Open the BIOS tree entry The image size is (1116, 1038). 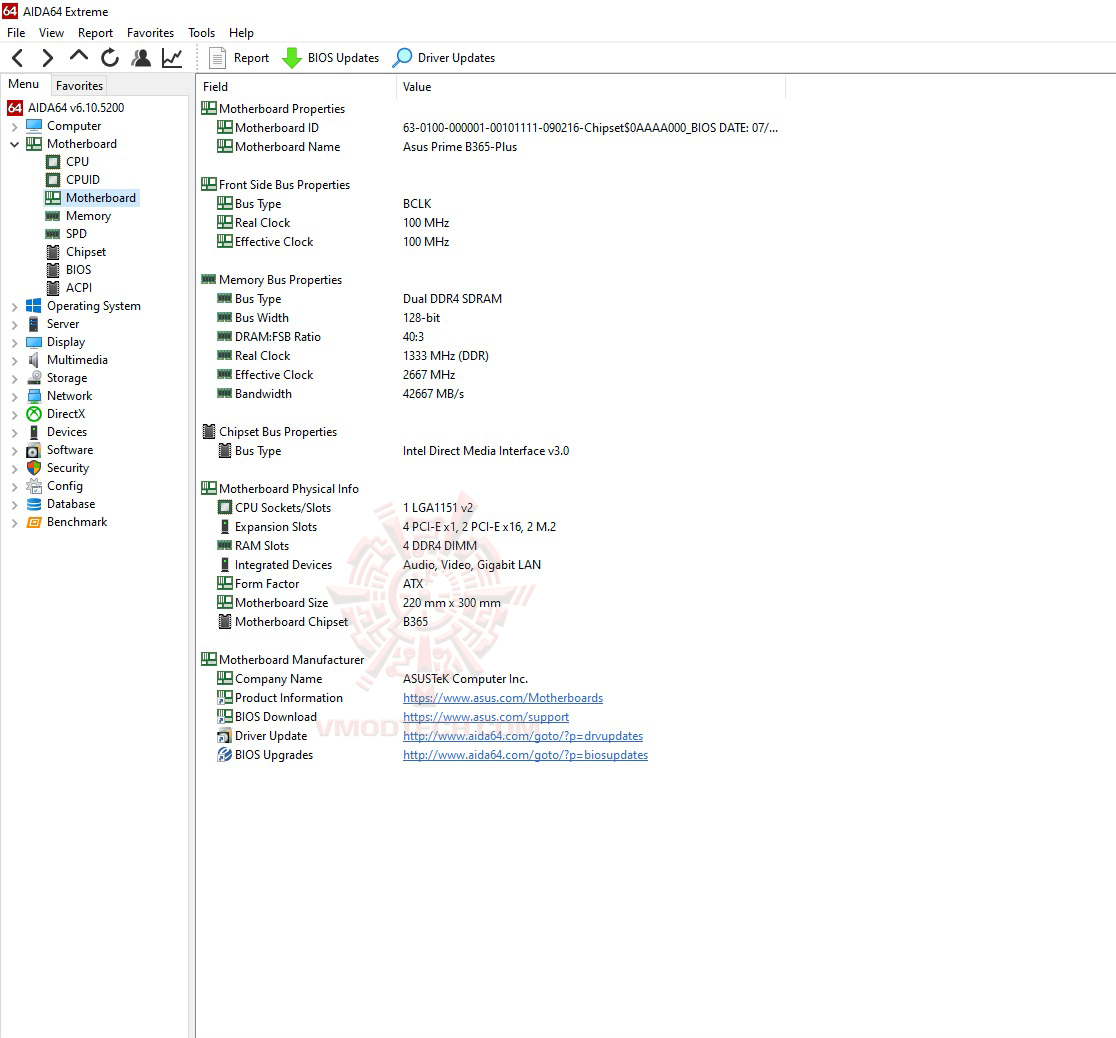pos(78,270)
